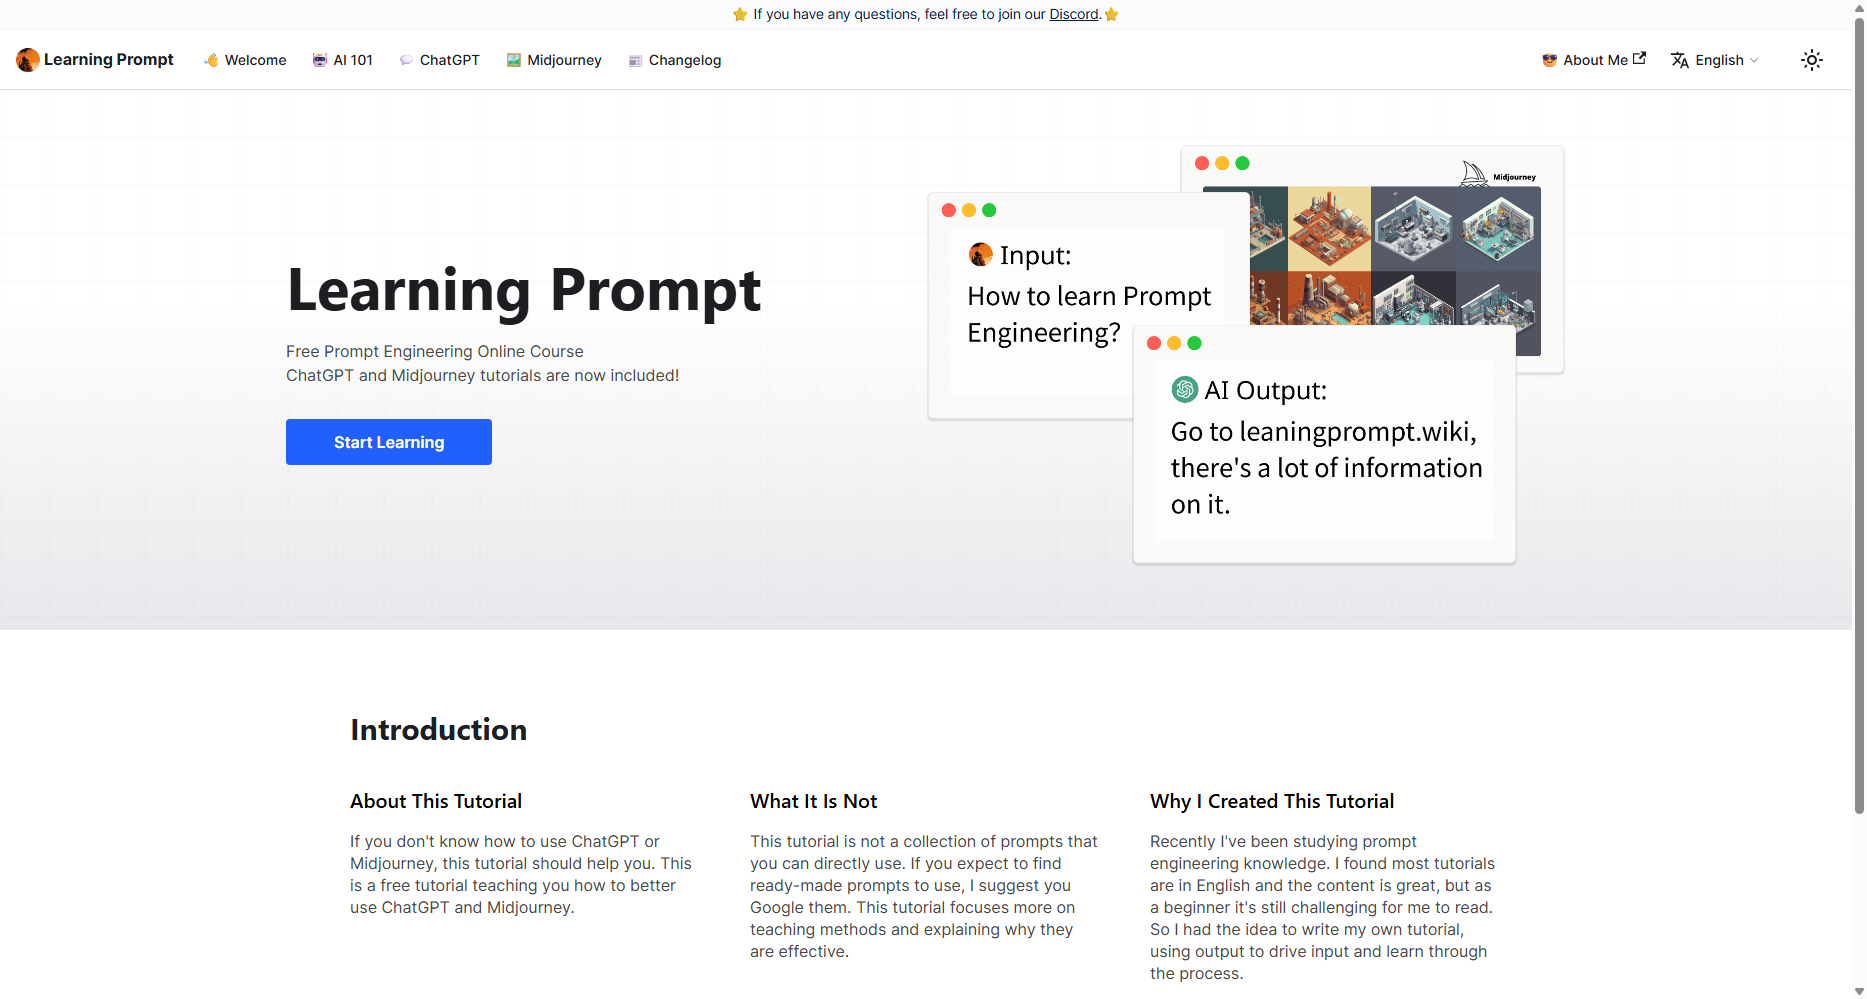The image size is (1867, 999).
Task: View the Changelog page
Action: tap(675, 60)
